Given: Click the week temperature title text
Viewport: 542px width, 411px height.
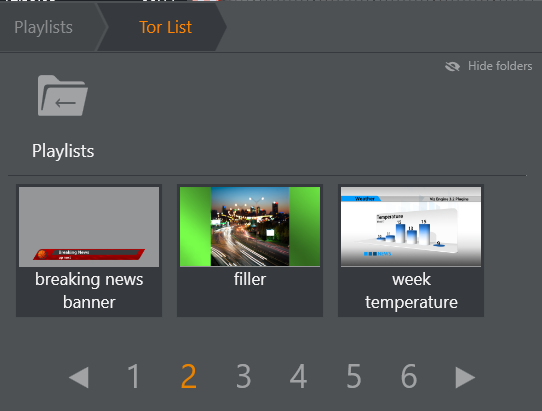Looking at the screenshot, I should click(411, 291).
